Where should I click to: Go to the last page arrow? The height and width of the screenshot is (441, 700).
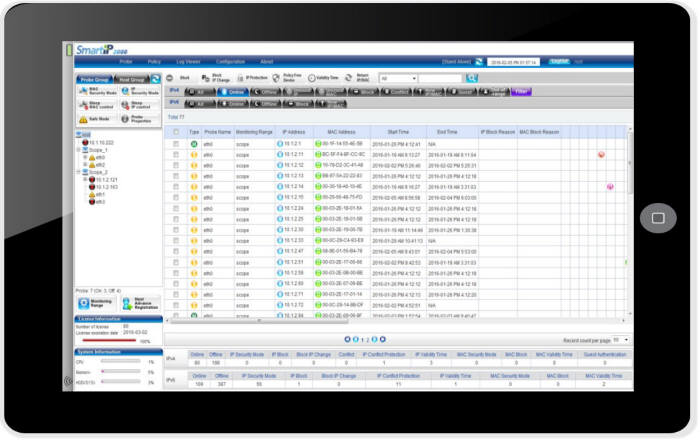click(383, 340)
